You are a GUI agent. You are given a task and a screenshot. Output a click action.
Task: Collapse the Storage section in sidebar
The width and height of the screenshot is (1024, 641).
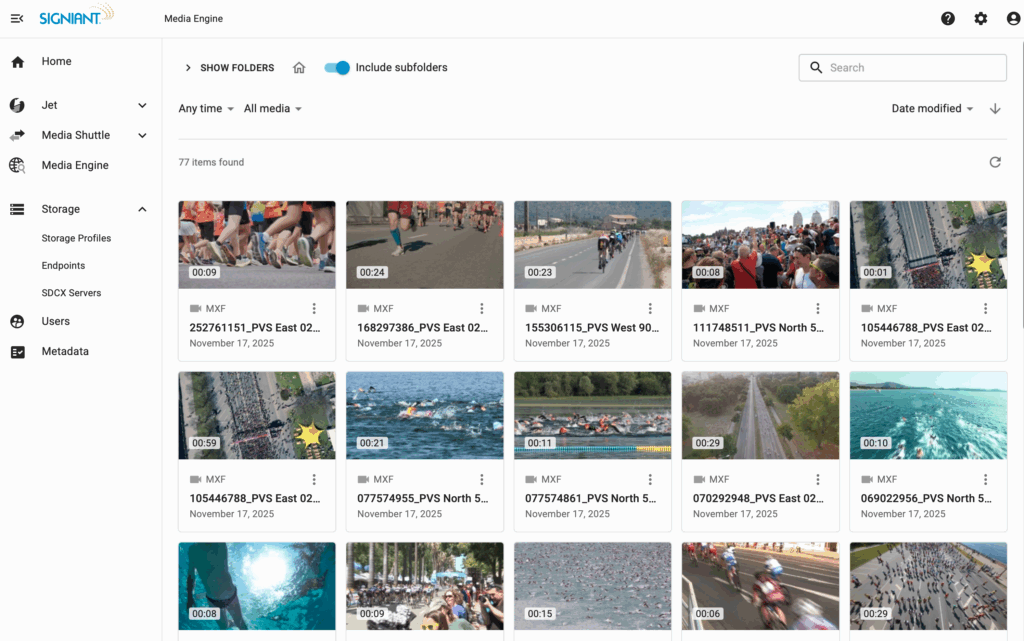142,209
